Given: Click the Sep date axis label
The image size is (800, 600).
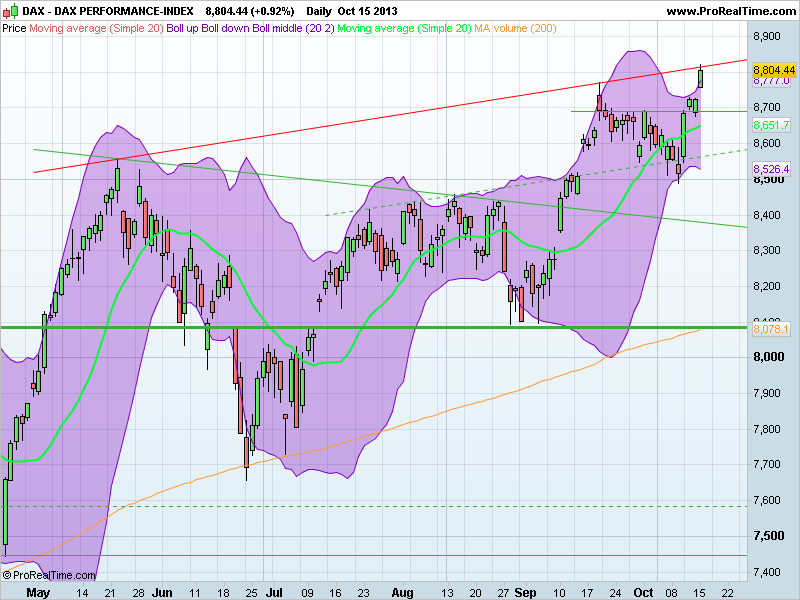Looking at the screenshot, I should click(525, 592).
